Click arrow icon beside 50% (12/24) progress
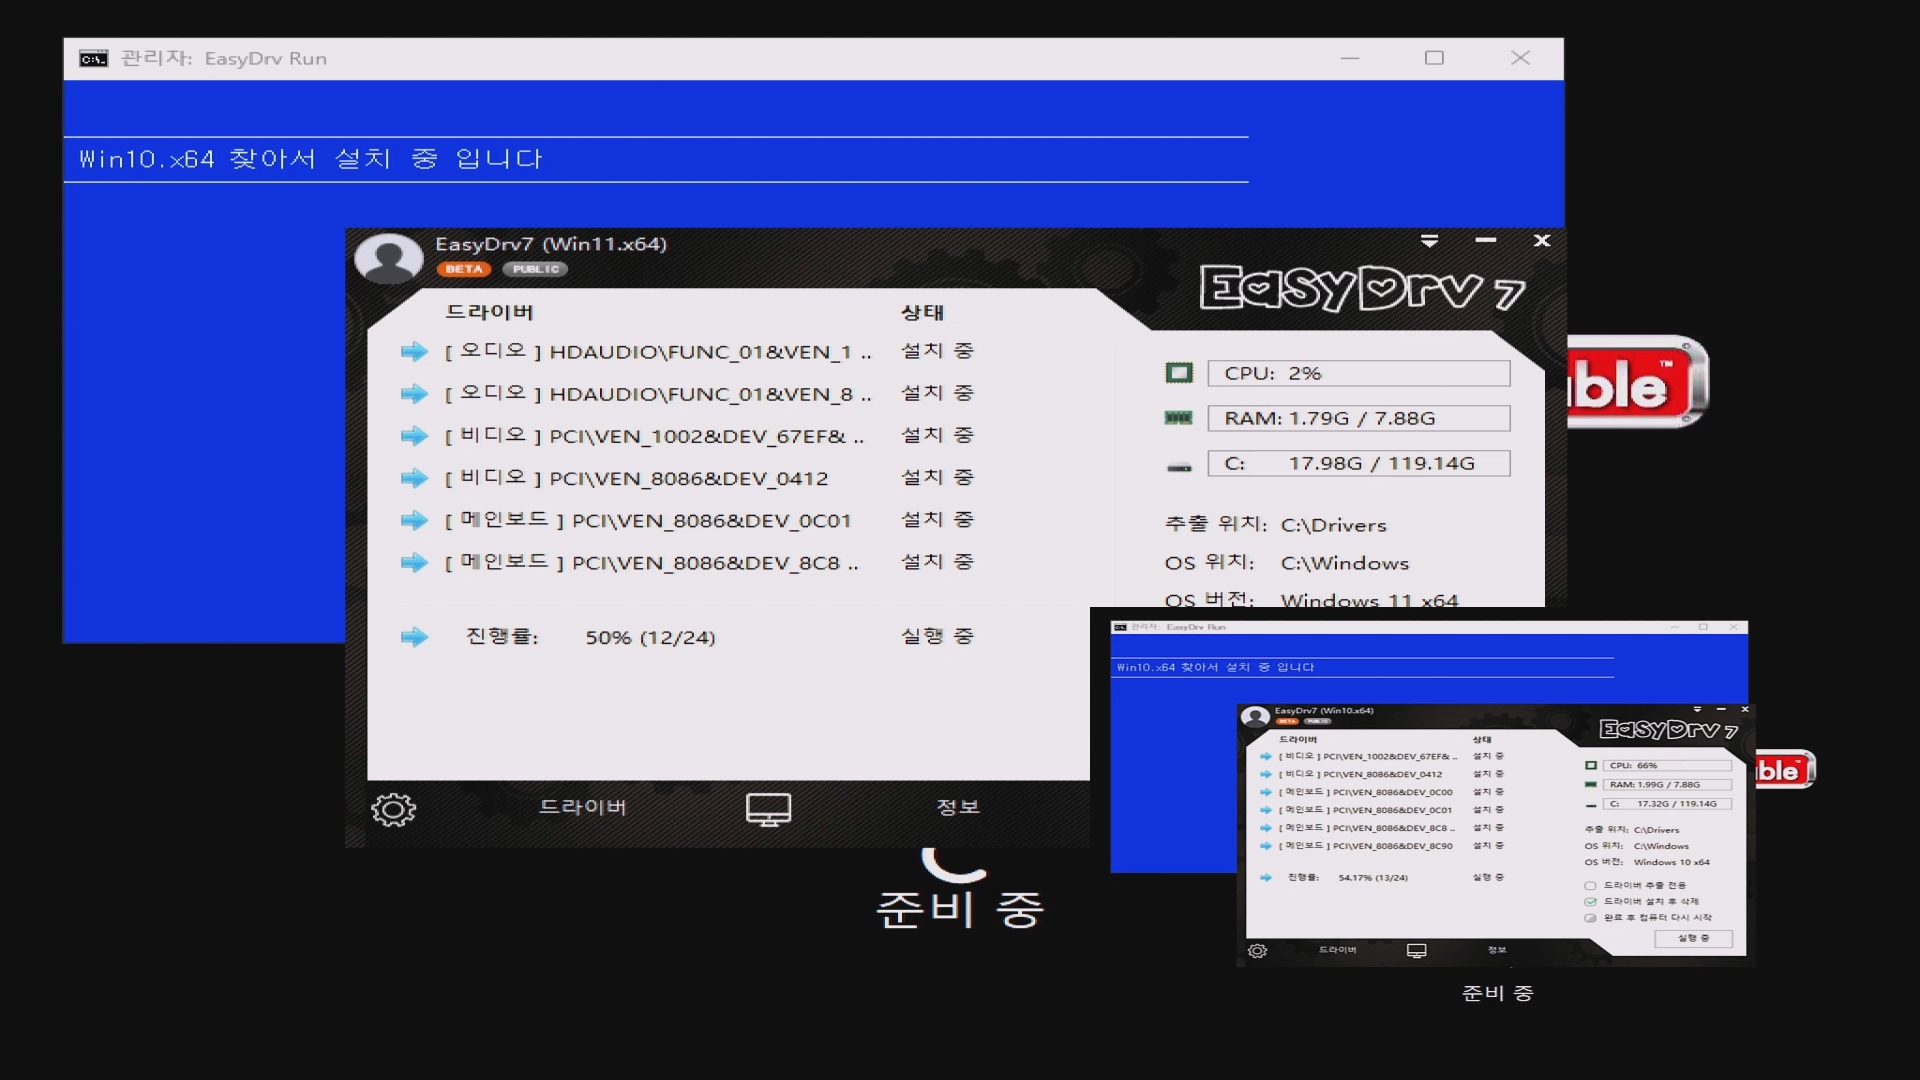Viewport: 1920px width, 1080px height. (414, 637)
